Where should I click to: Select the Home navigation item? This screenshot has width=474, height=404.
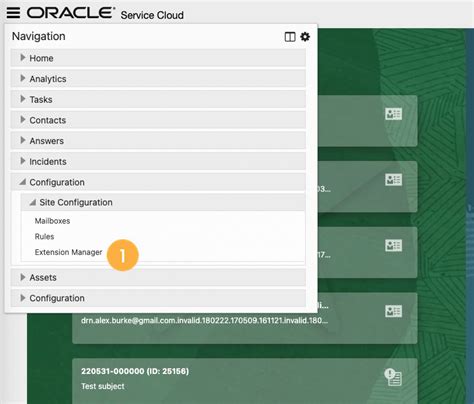(x=158, y=58)
